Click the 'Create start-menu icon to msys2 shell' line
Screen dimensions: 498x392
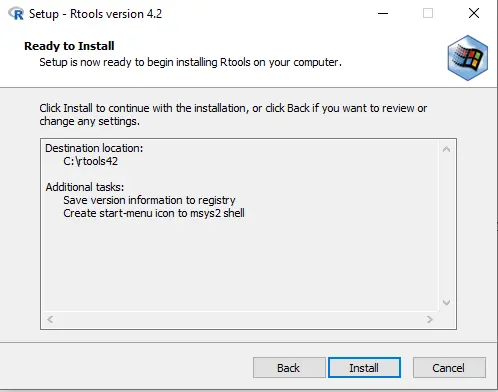coord(154,213)
